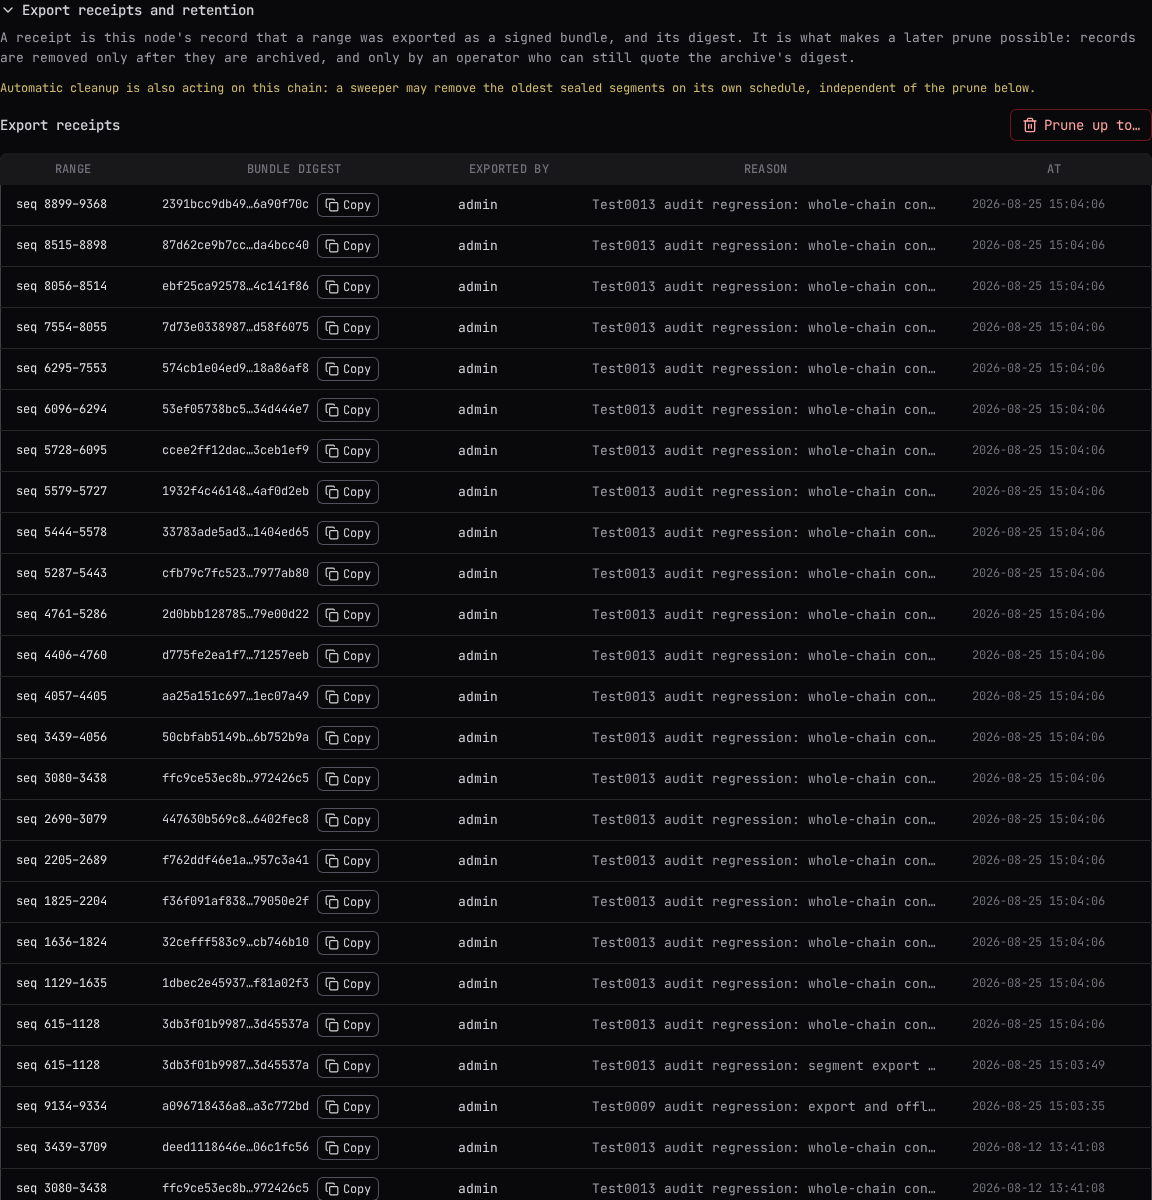
Task: Click the AT column header
Action: [x=1054, y=169]
